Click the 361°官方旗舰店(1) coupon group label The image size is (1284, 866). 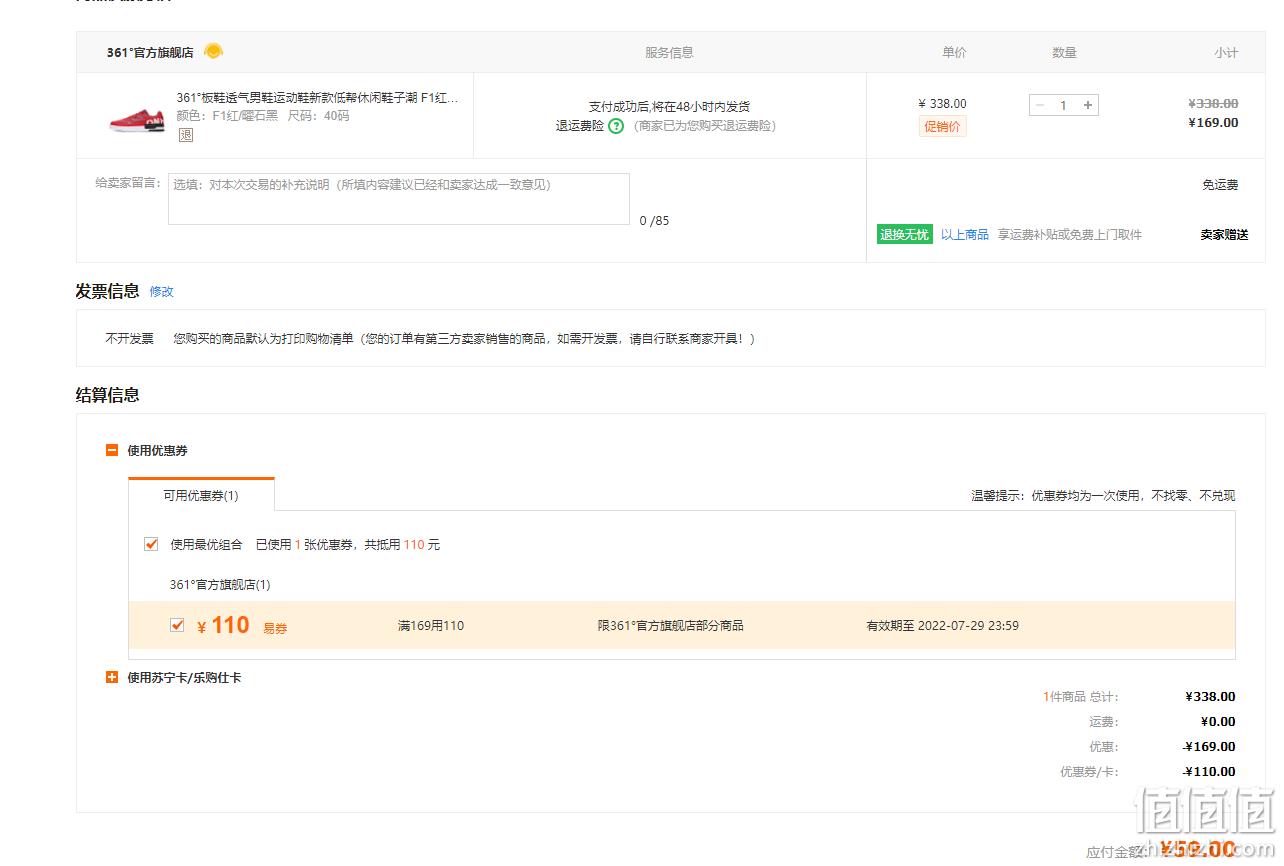click(x=220, y=585)
